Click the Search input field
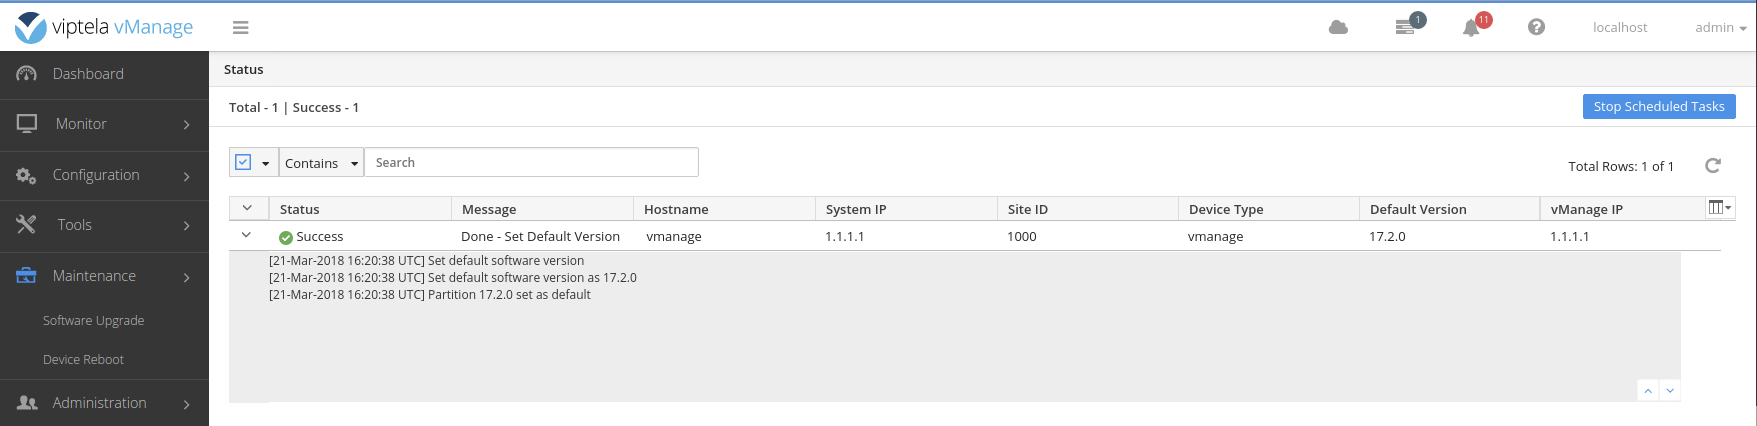Image resolution: width=1757 pixels, height=426 pixels. [x=530, y=163]
